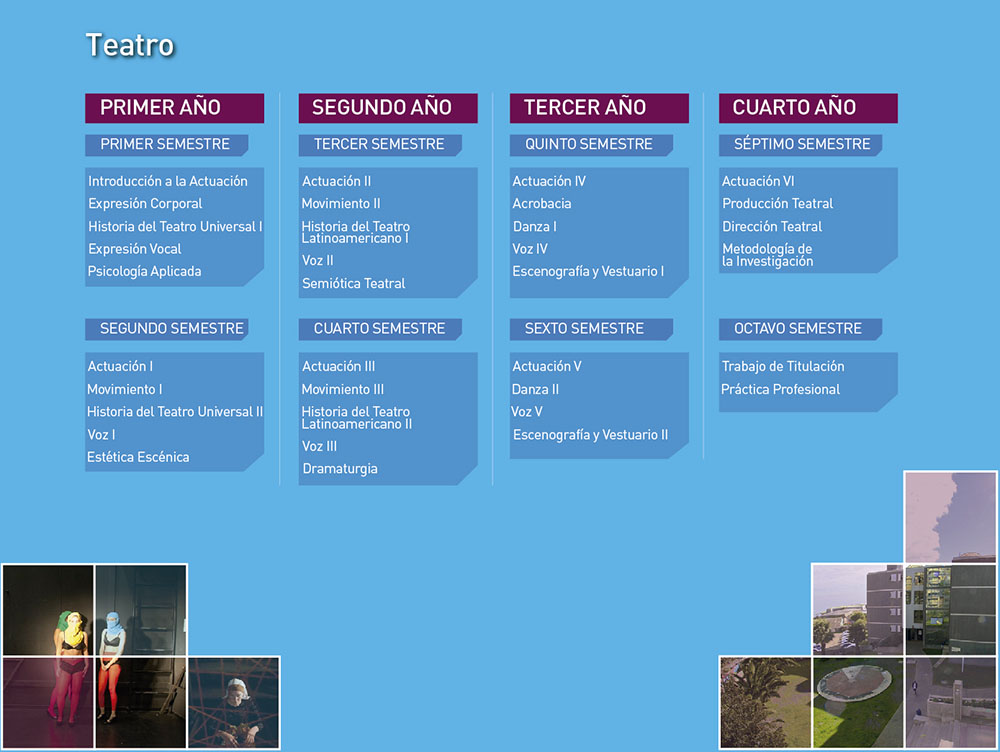This screenshot has width=1000, height=752.
Task: Open the palm tree garden photo
Action: [765, 702]
